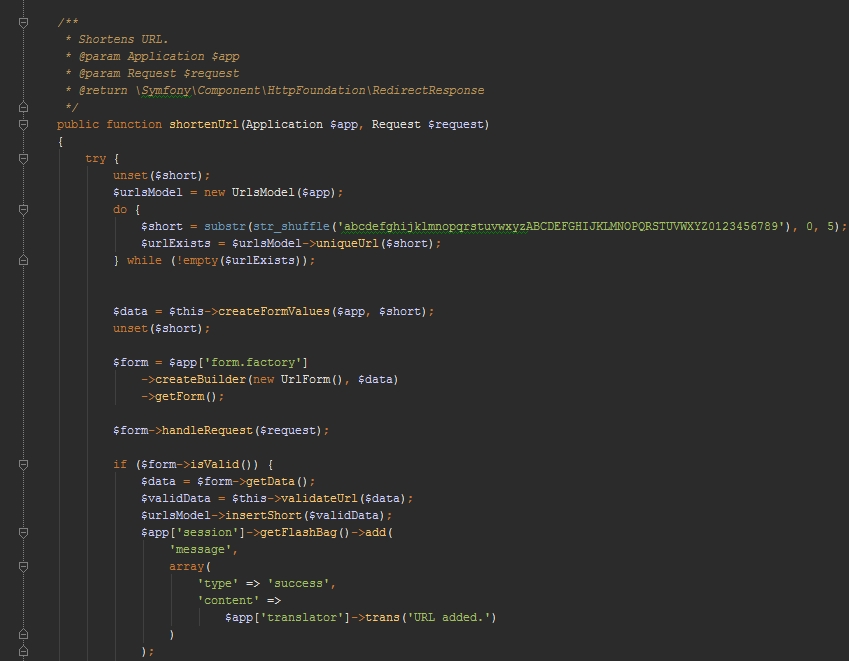This screenshot has width=849, height=661.
Task: Click the 'translator' string key
Action: click(x=302, y=618)
